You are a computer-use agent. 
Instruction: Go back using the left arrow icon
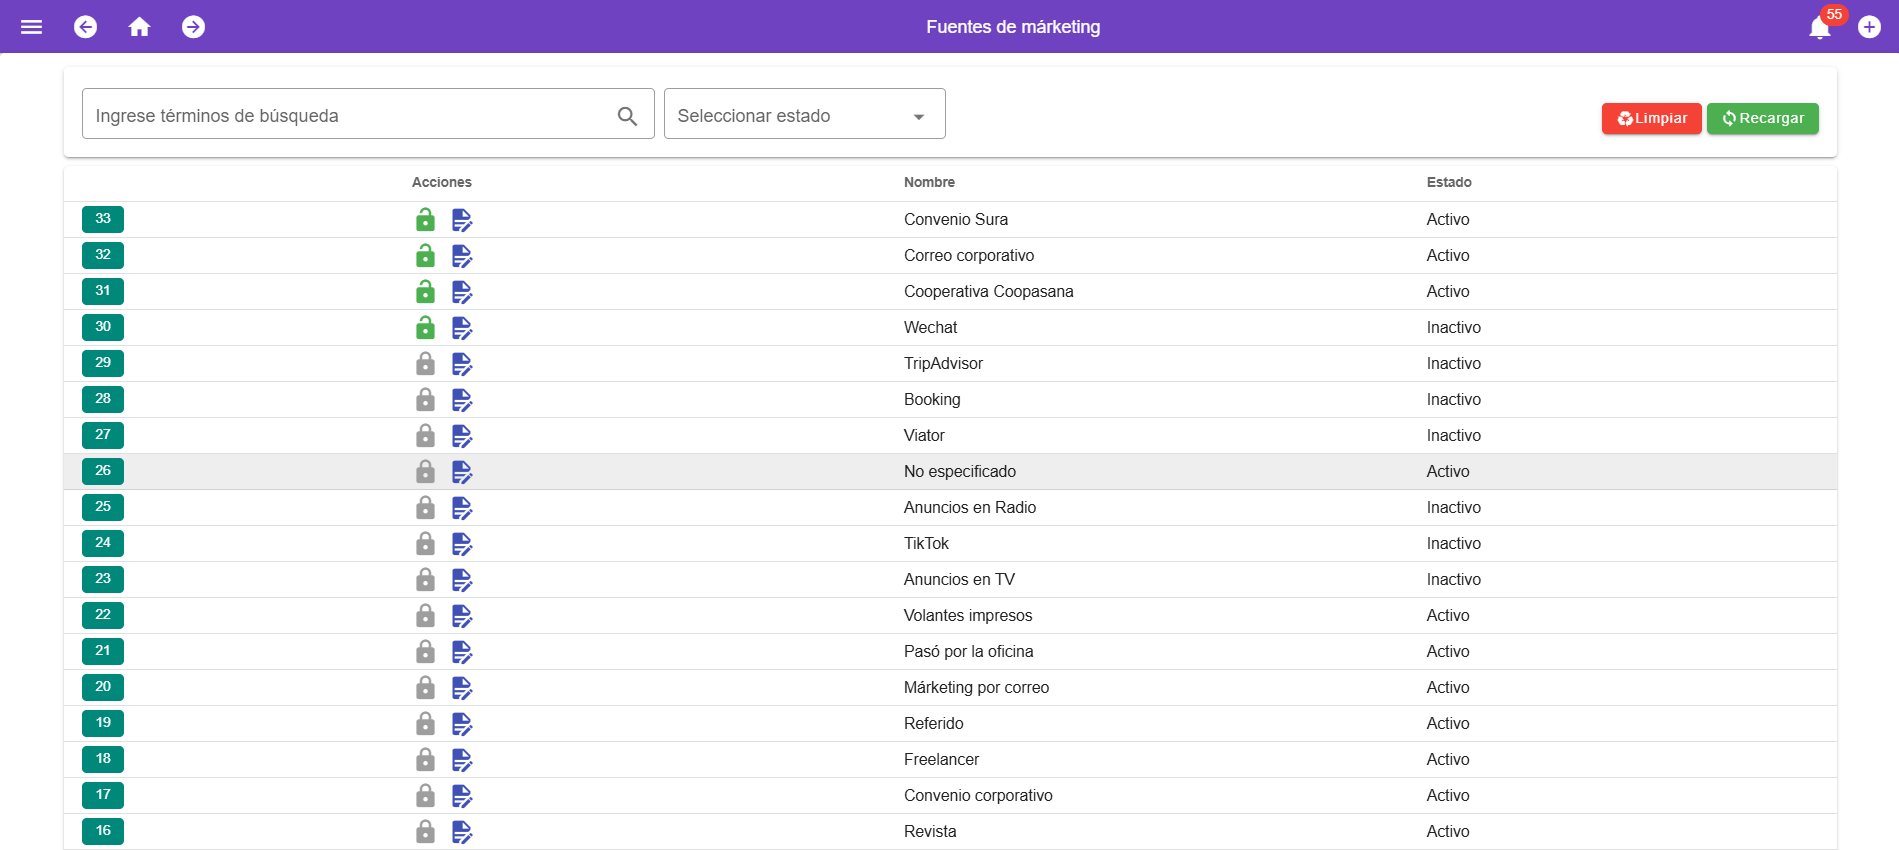86,27
